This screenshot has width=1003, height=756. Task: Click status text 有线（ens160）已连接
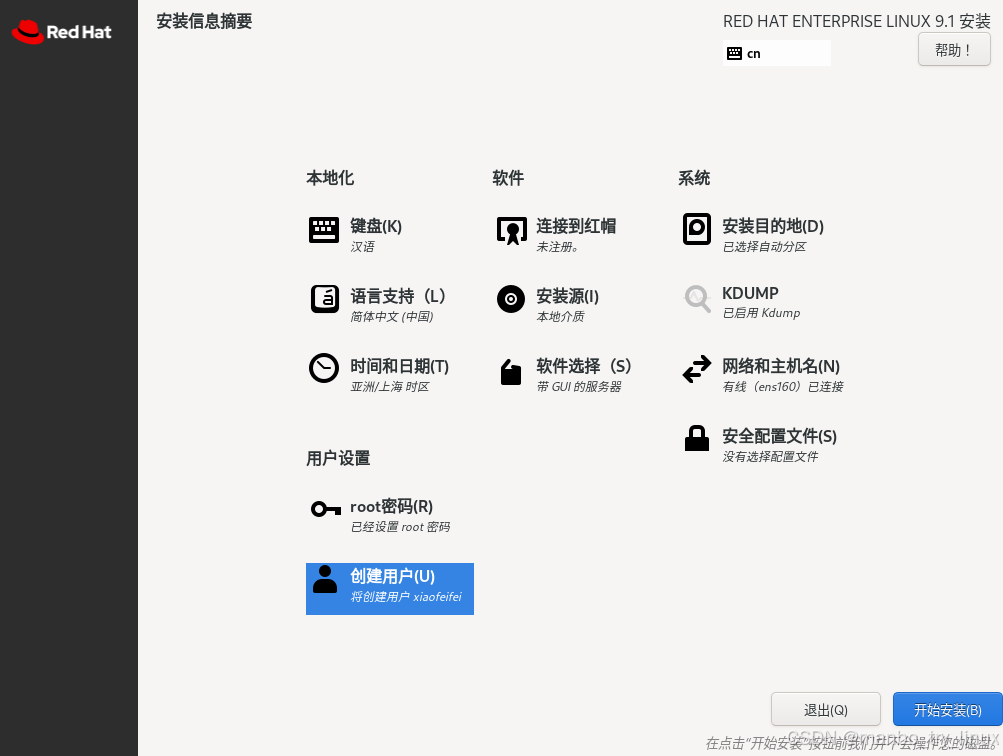[x=783, y=387]
